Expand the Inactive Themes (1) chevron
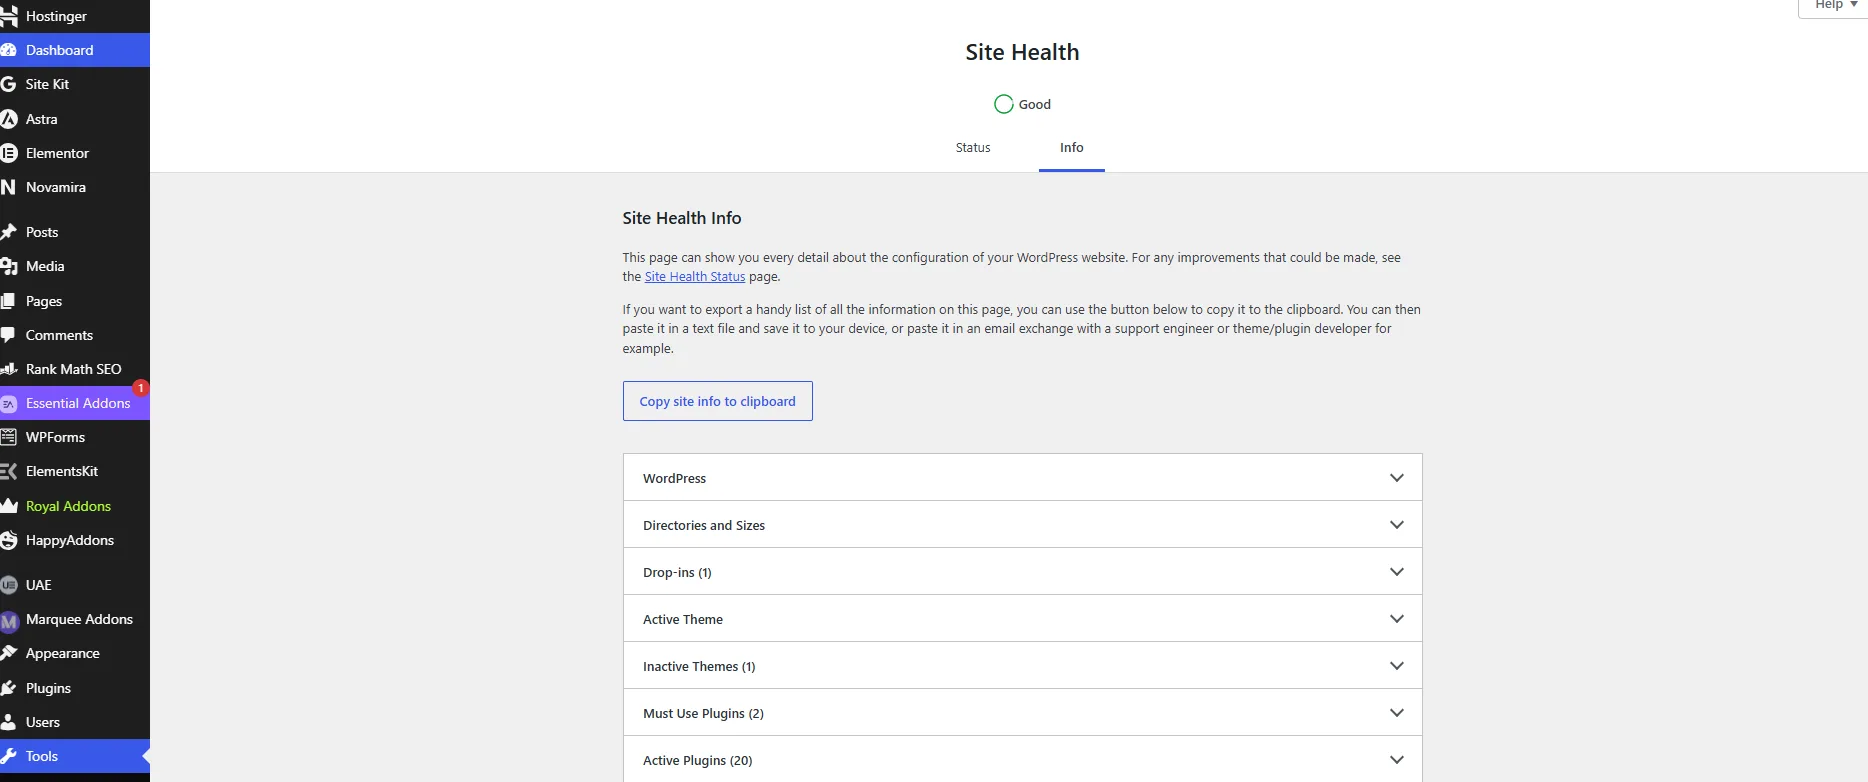 (1397, 666)
